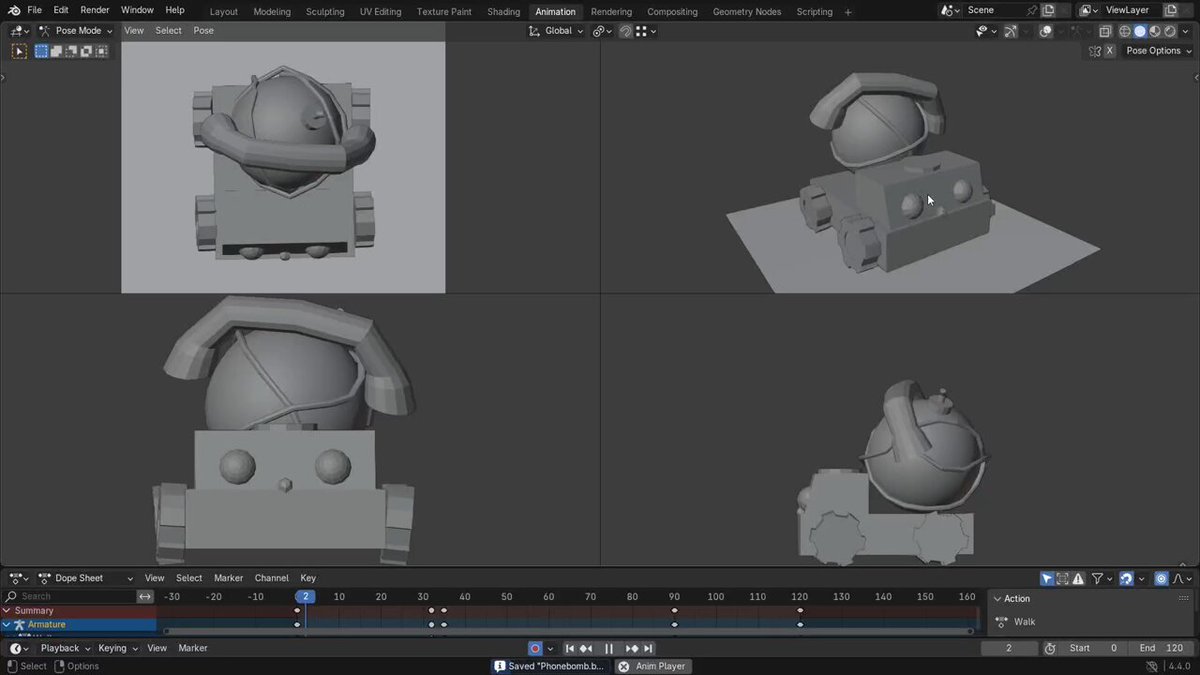
Task: Toggle proportional editing in Dope Sheet
Action: [x=1161, y=578]
